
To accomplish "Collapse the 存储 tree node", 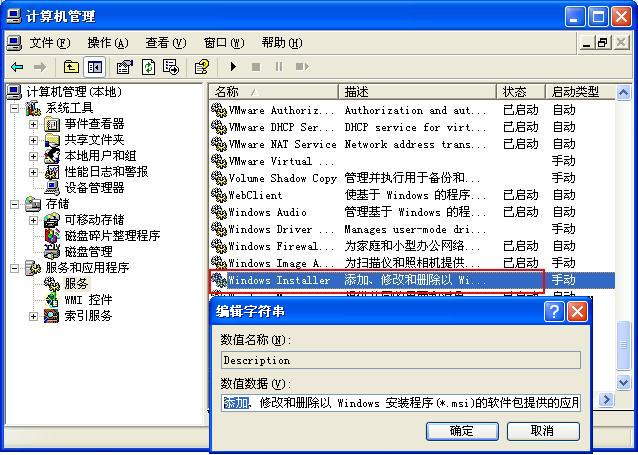I will pyautogui.click(x=15, y=204).
